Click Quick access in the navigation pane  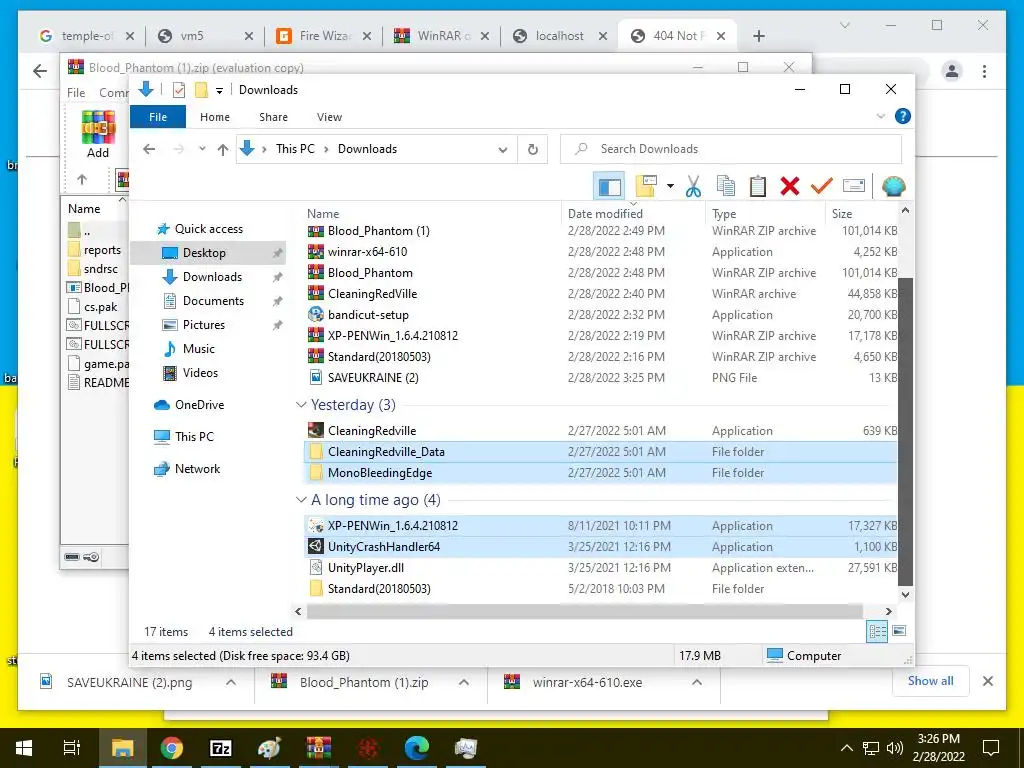point(208,229)
